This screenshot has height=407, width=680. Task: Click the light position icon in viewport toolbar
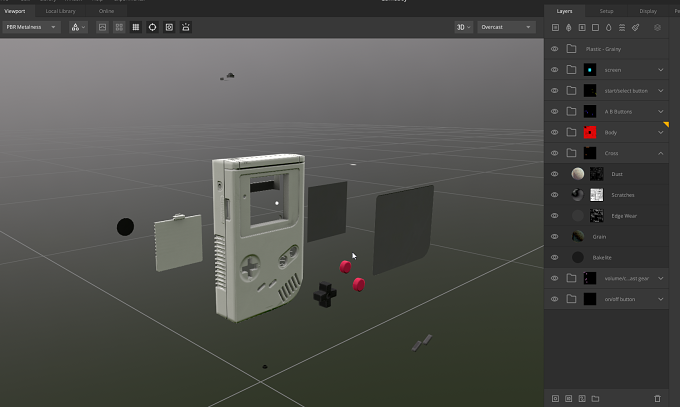tap(186, 27)
